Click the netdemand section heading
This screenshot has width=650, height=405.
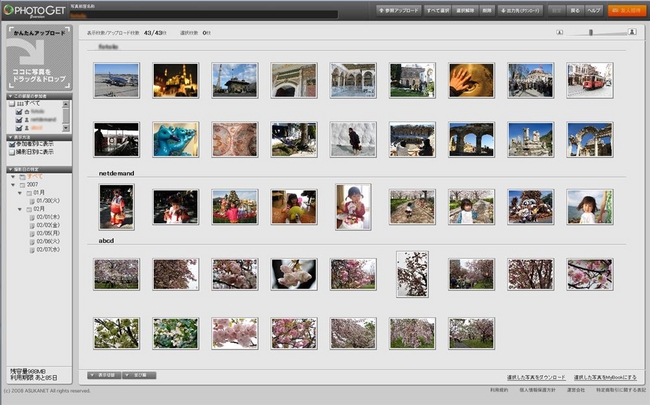click(116, 173)
